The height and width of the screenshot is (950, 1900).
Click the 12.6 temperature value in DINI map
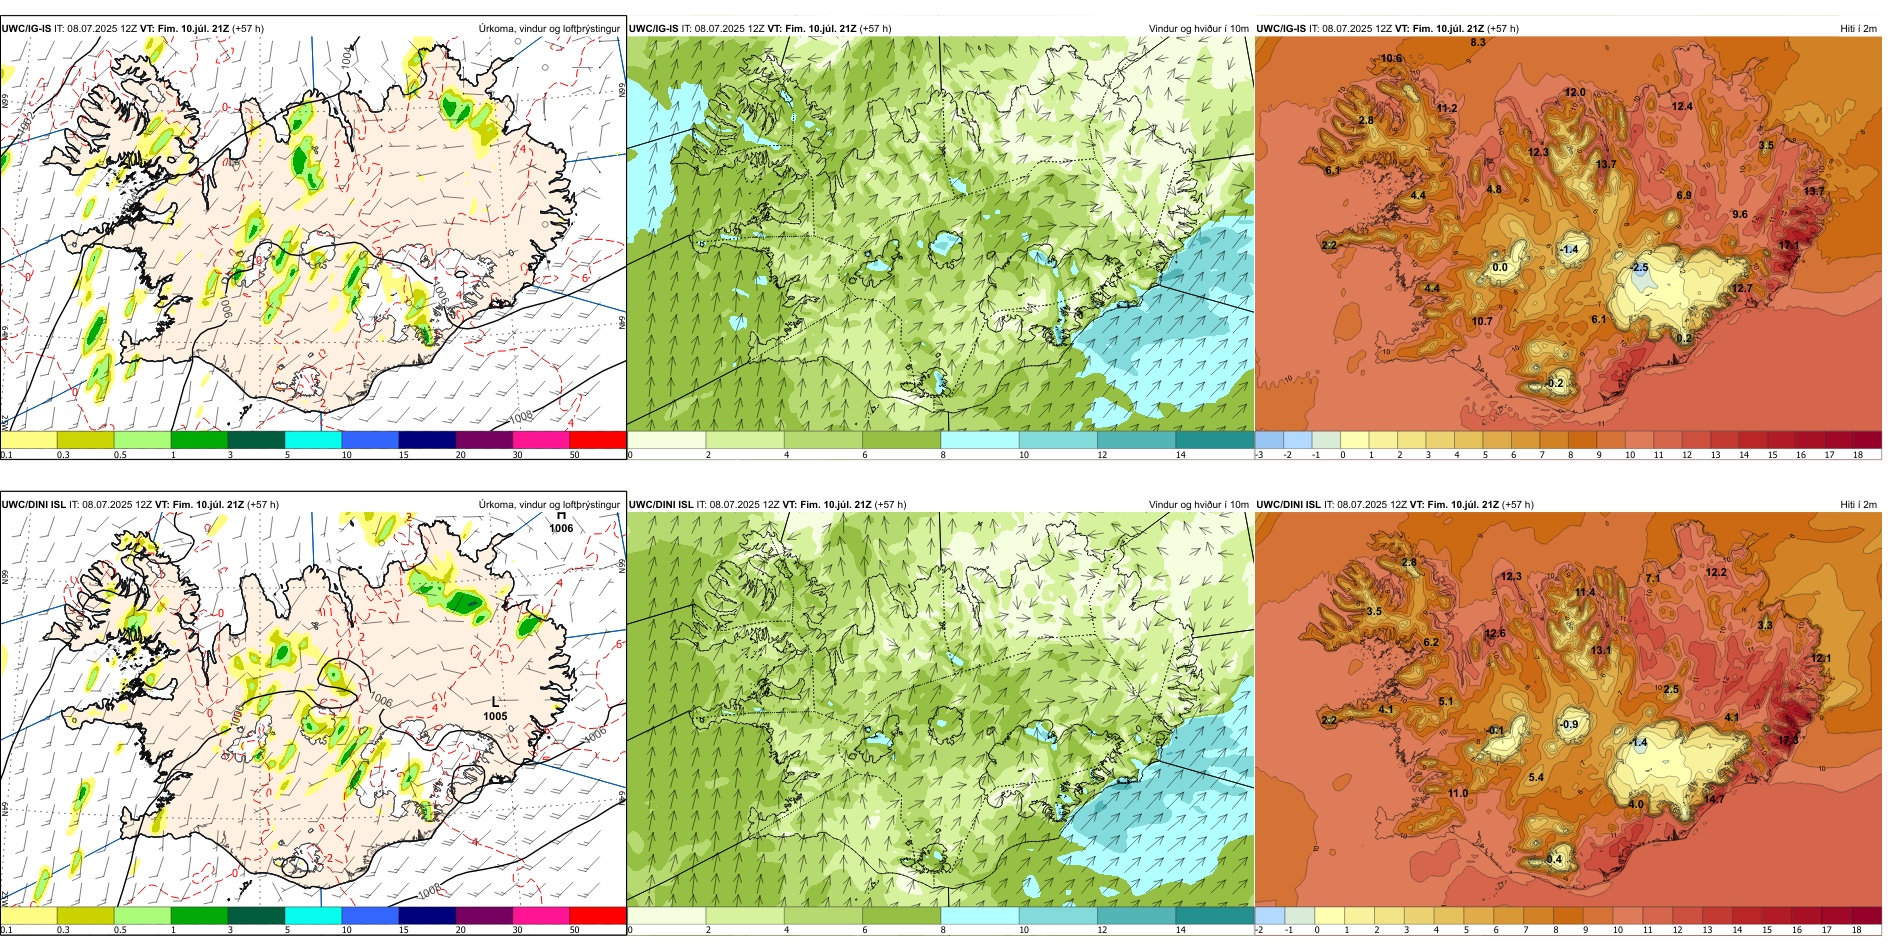point(1495,633)
